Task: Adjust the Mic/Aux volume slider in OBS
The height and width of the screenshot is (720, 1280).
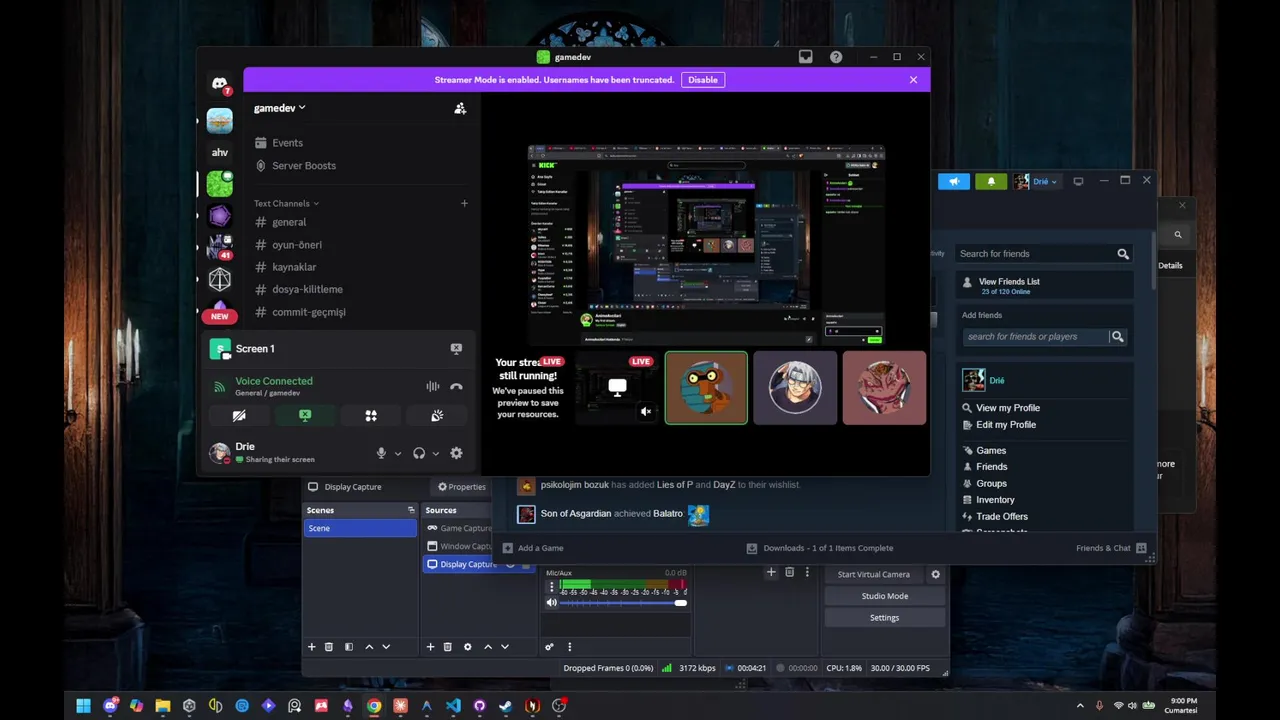Action: click(623, 603)
